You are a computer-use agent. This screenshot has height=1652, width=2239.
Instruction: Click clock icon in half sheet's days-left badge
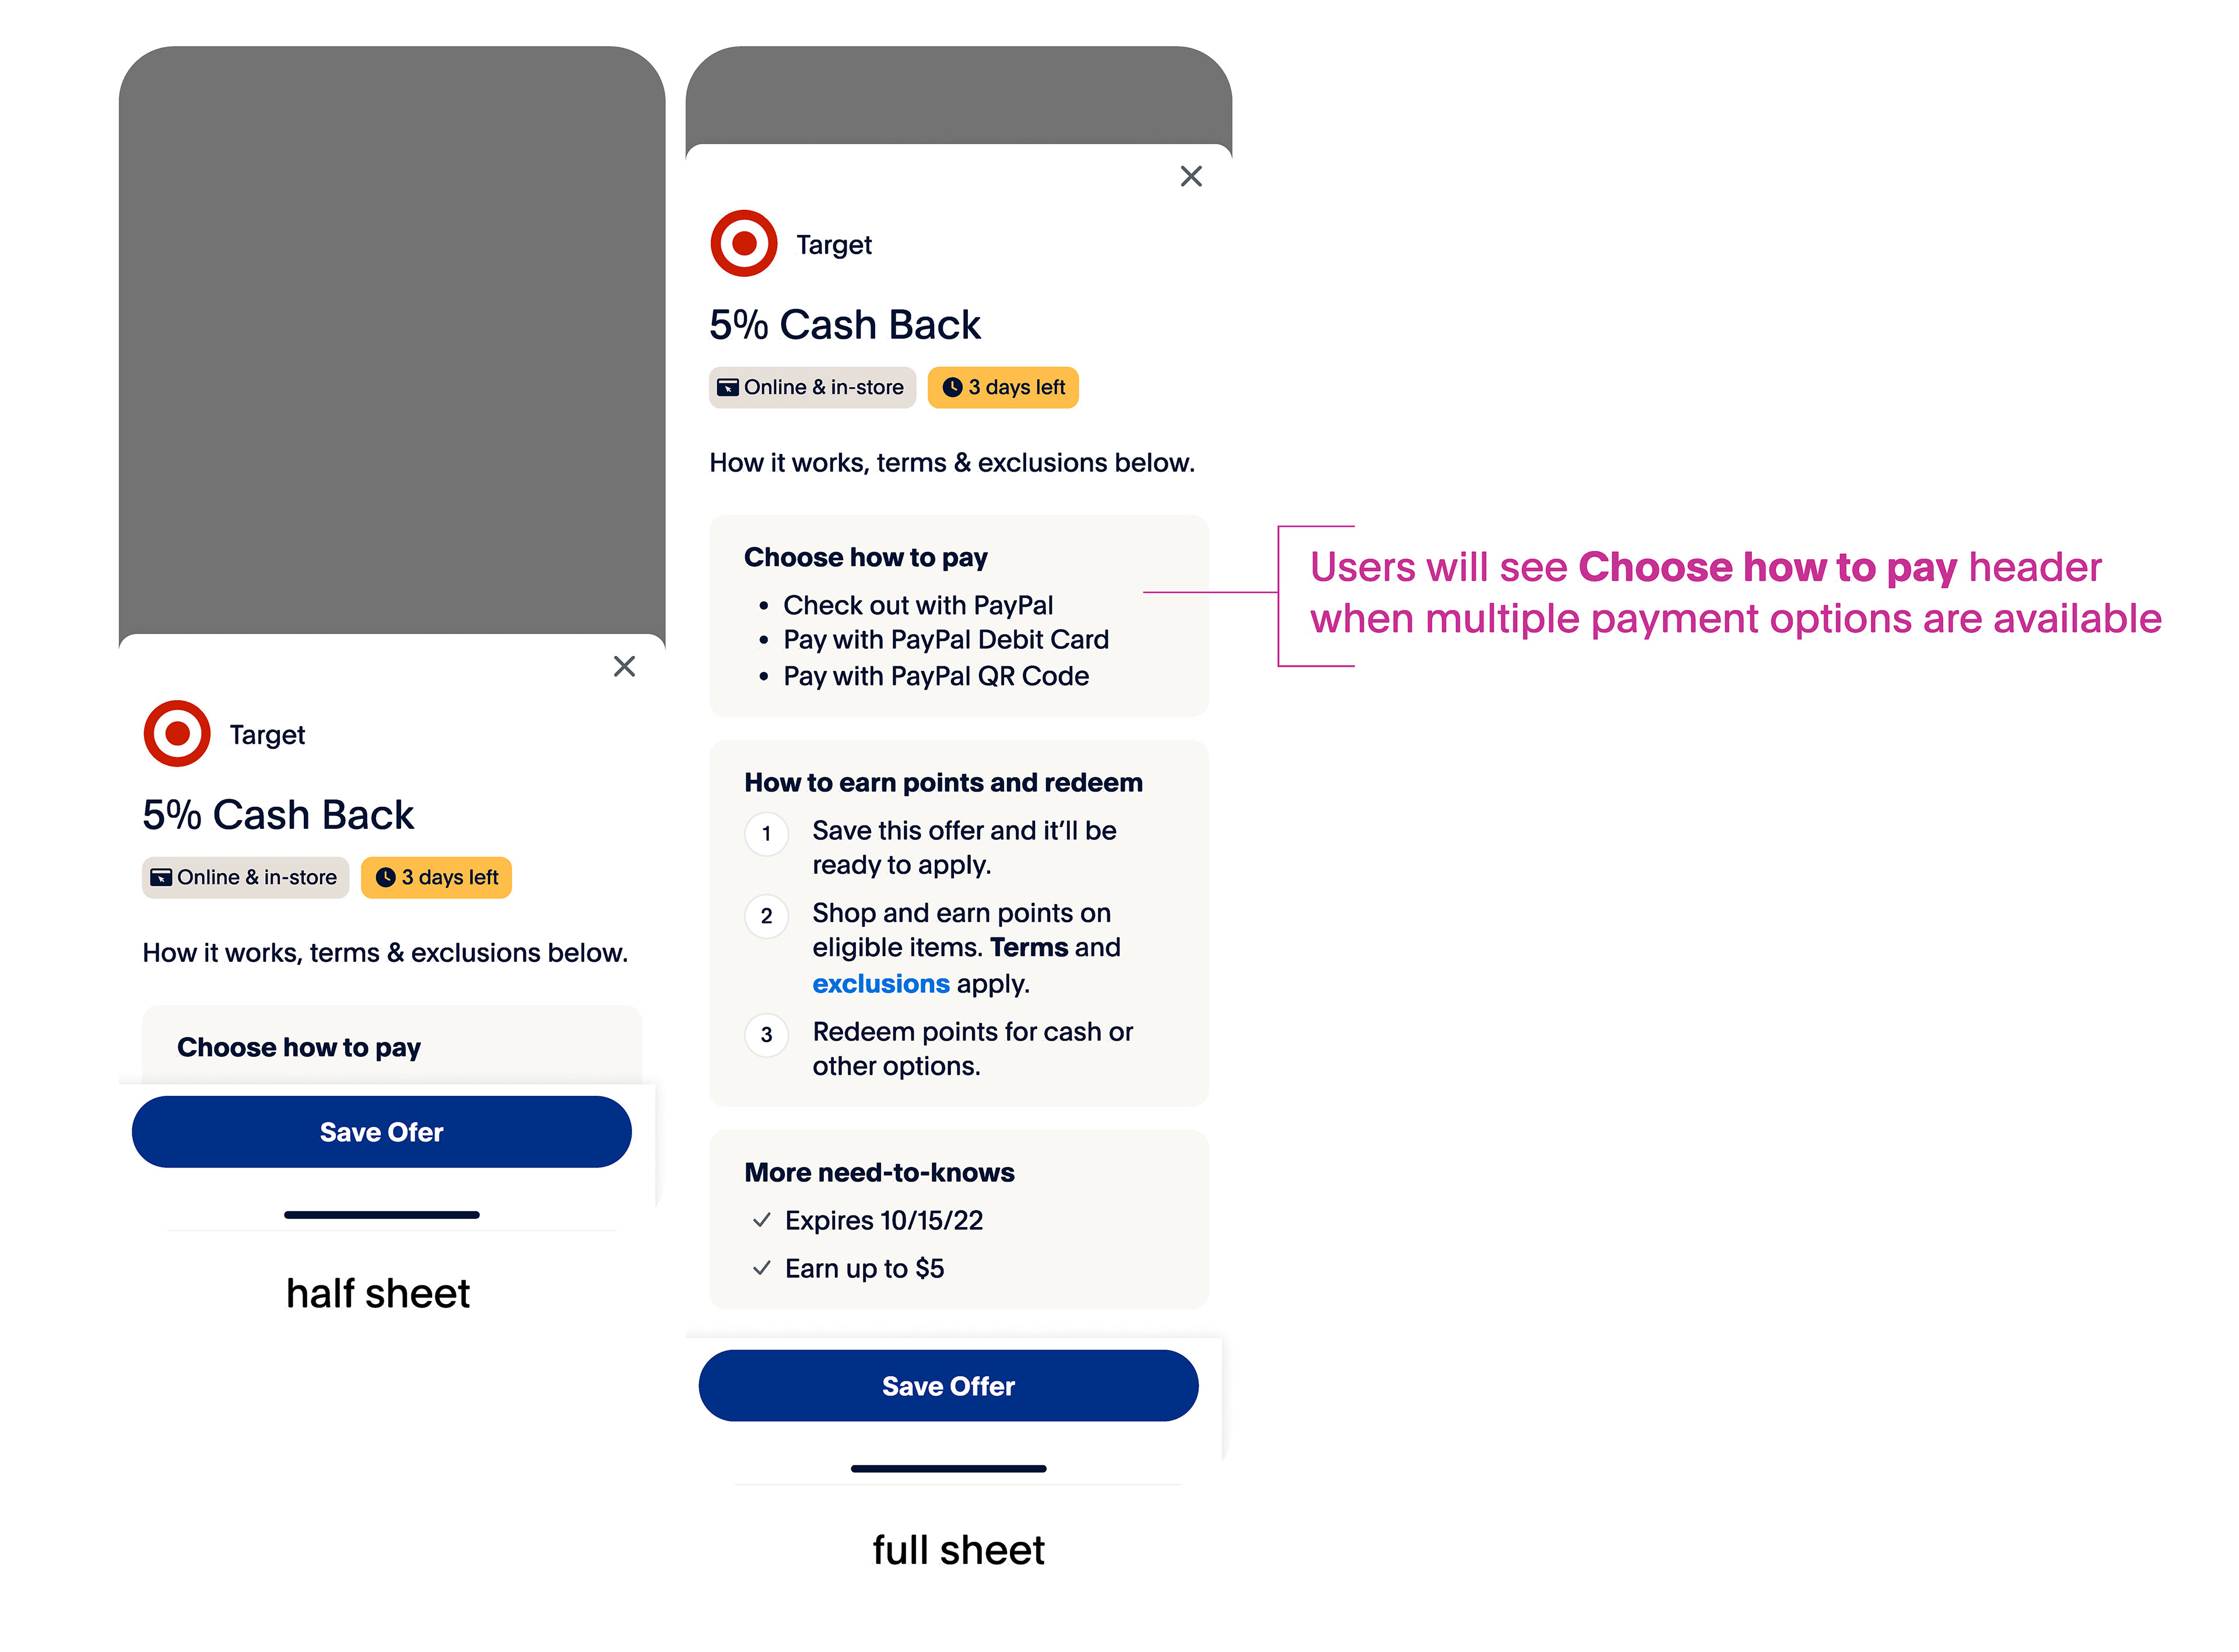tap(385, 878)
